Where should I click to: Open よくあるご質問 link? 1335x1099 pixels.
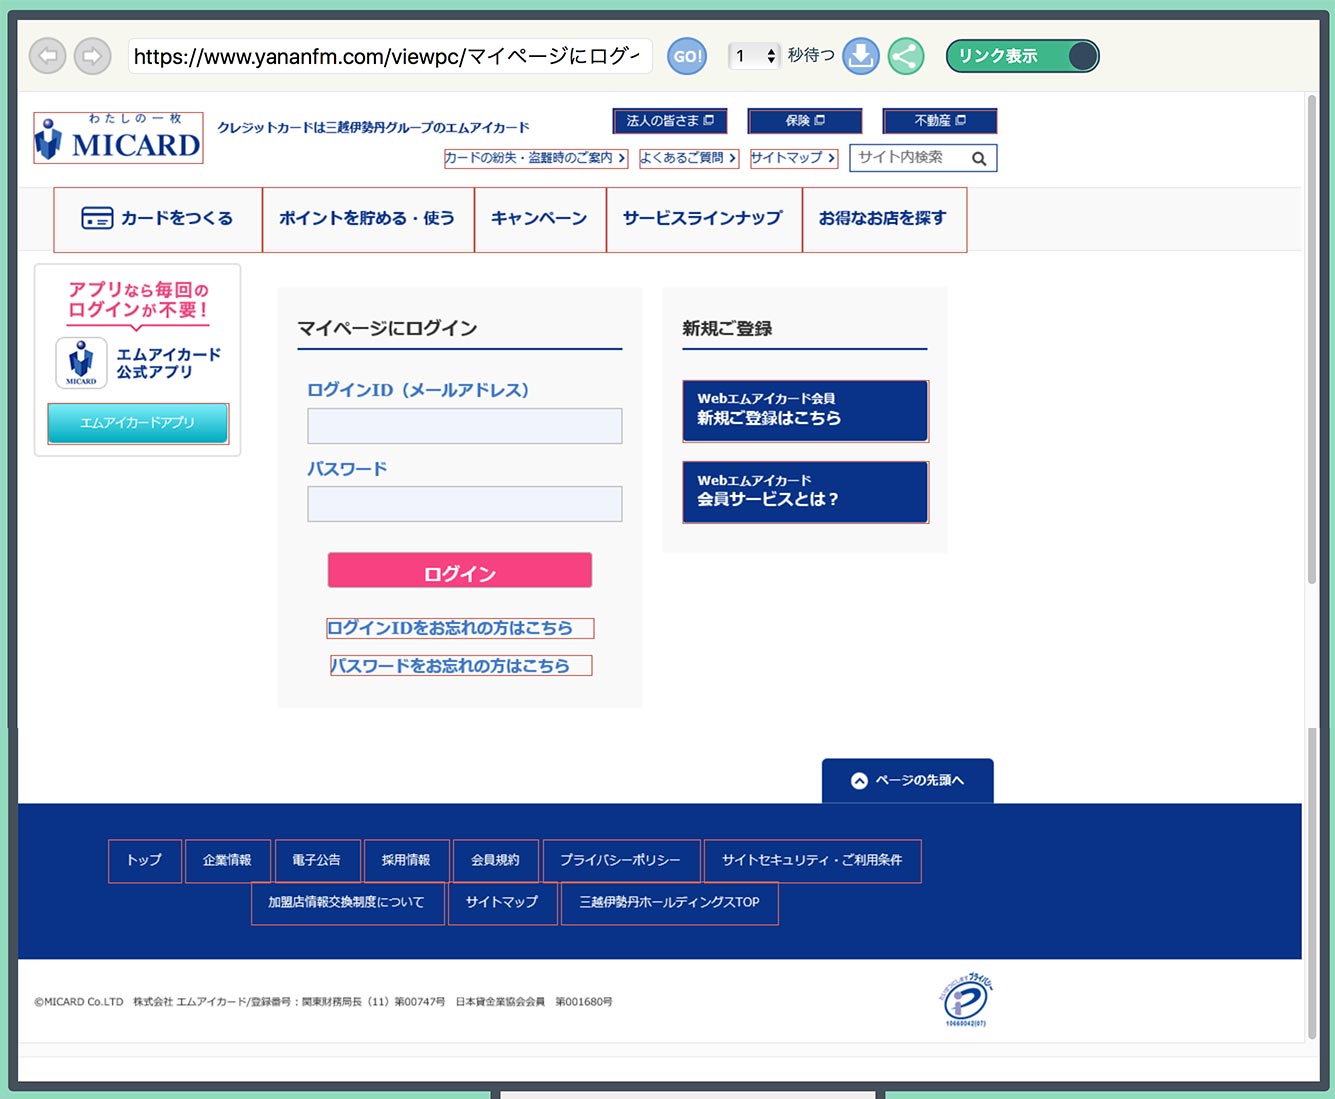(x=688, y=158)
